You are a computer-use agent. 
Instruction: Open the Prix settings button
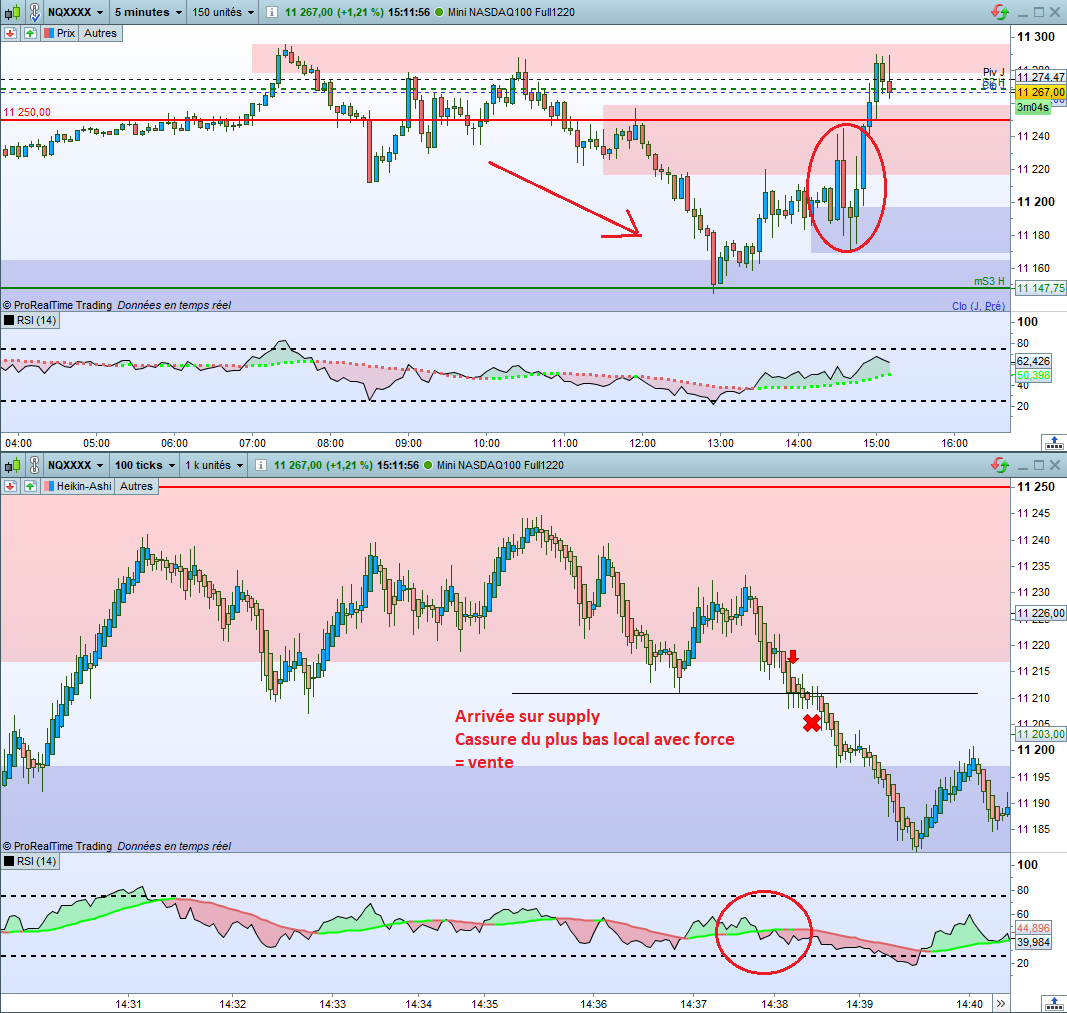[60, 33]
